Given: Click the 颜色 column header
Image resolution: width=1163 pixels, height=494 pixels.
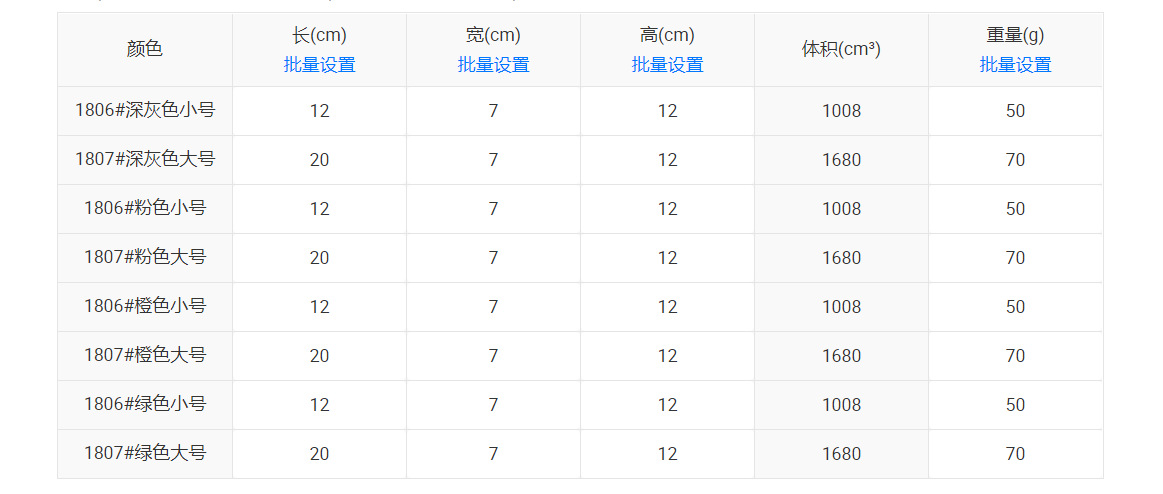Looking at the screenshot, I should click(x=145, y=49).
